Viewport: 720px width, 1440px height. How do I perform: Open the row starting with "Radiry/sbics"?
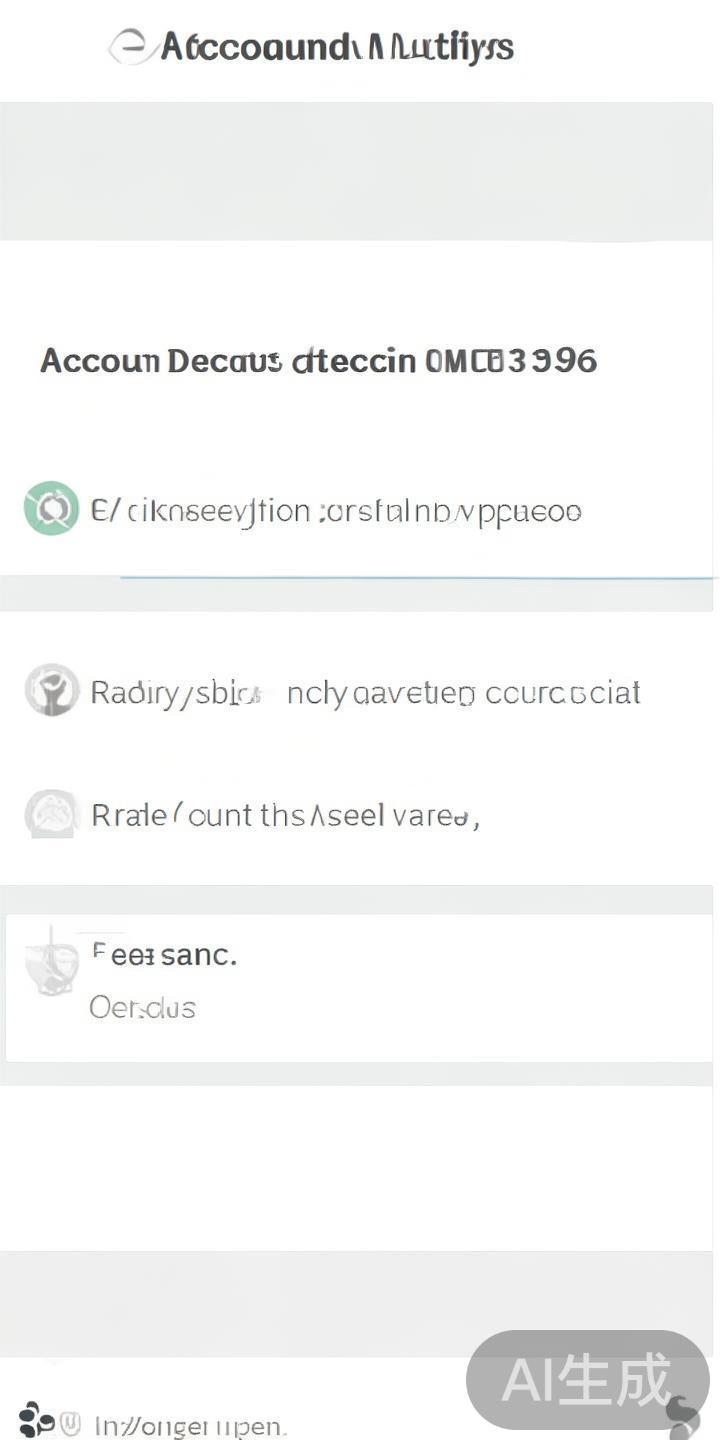click(365, 692)
